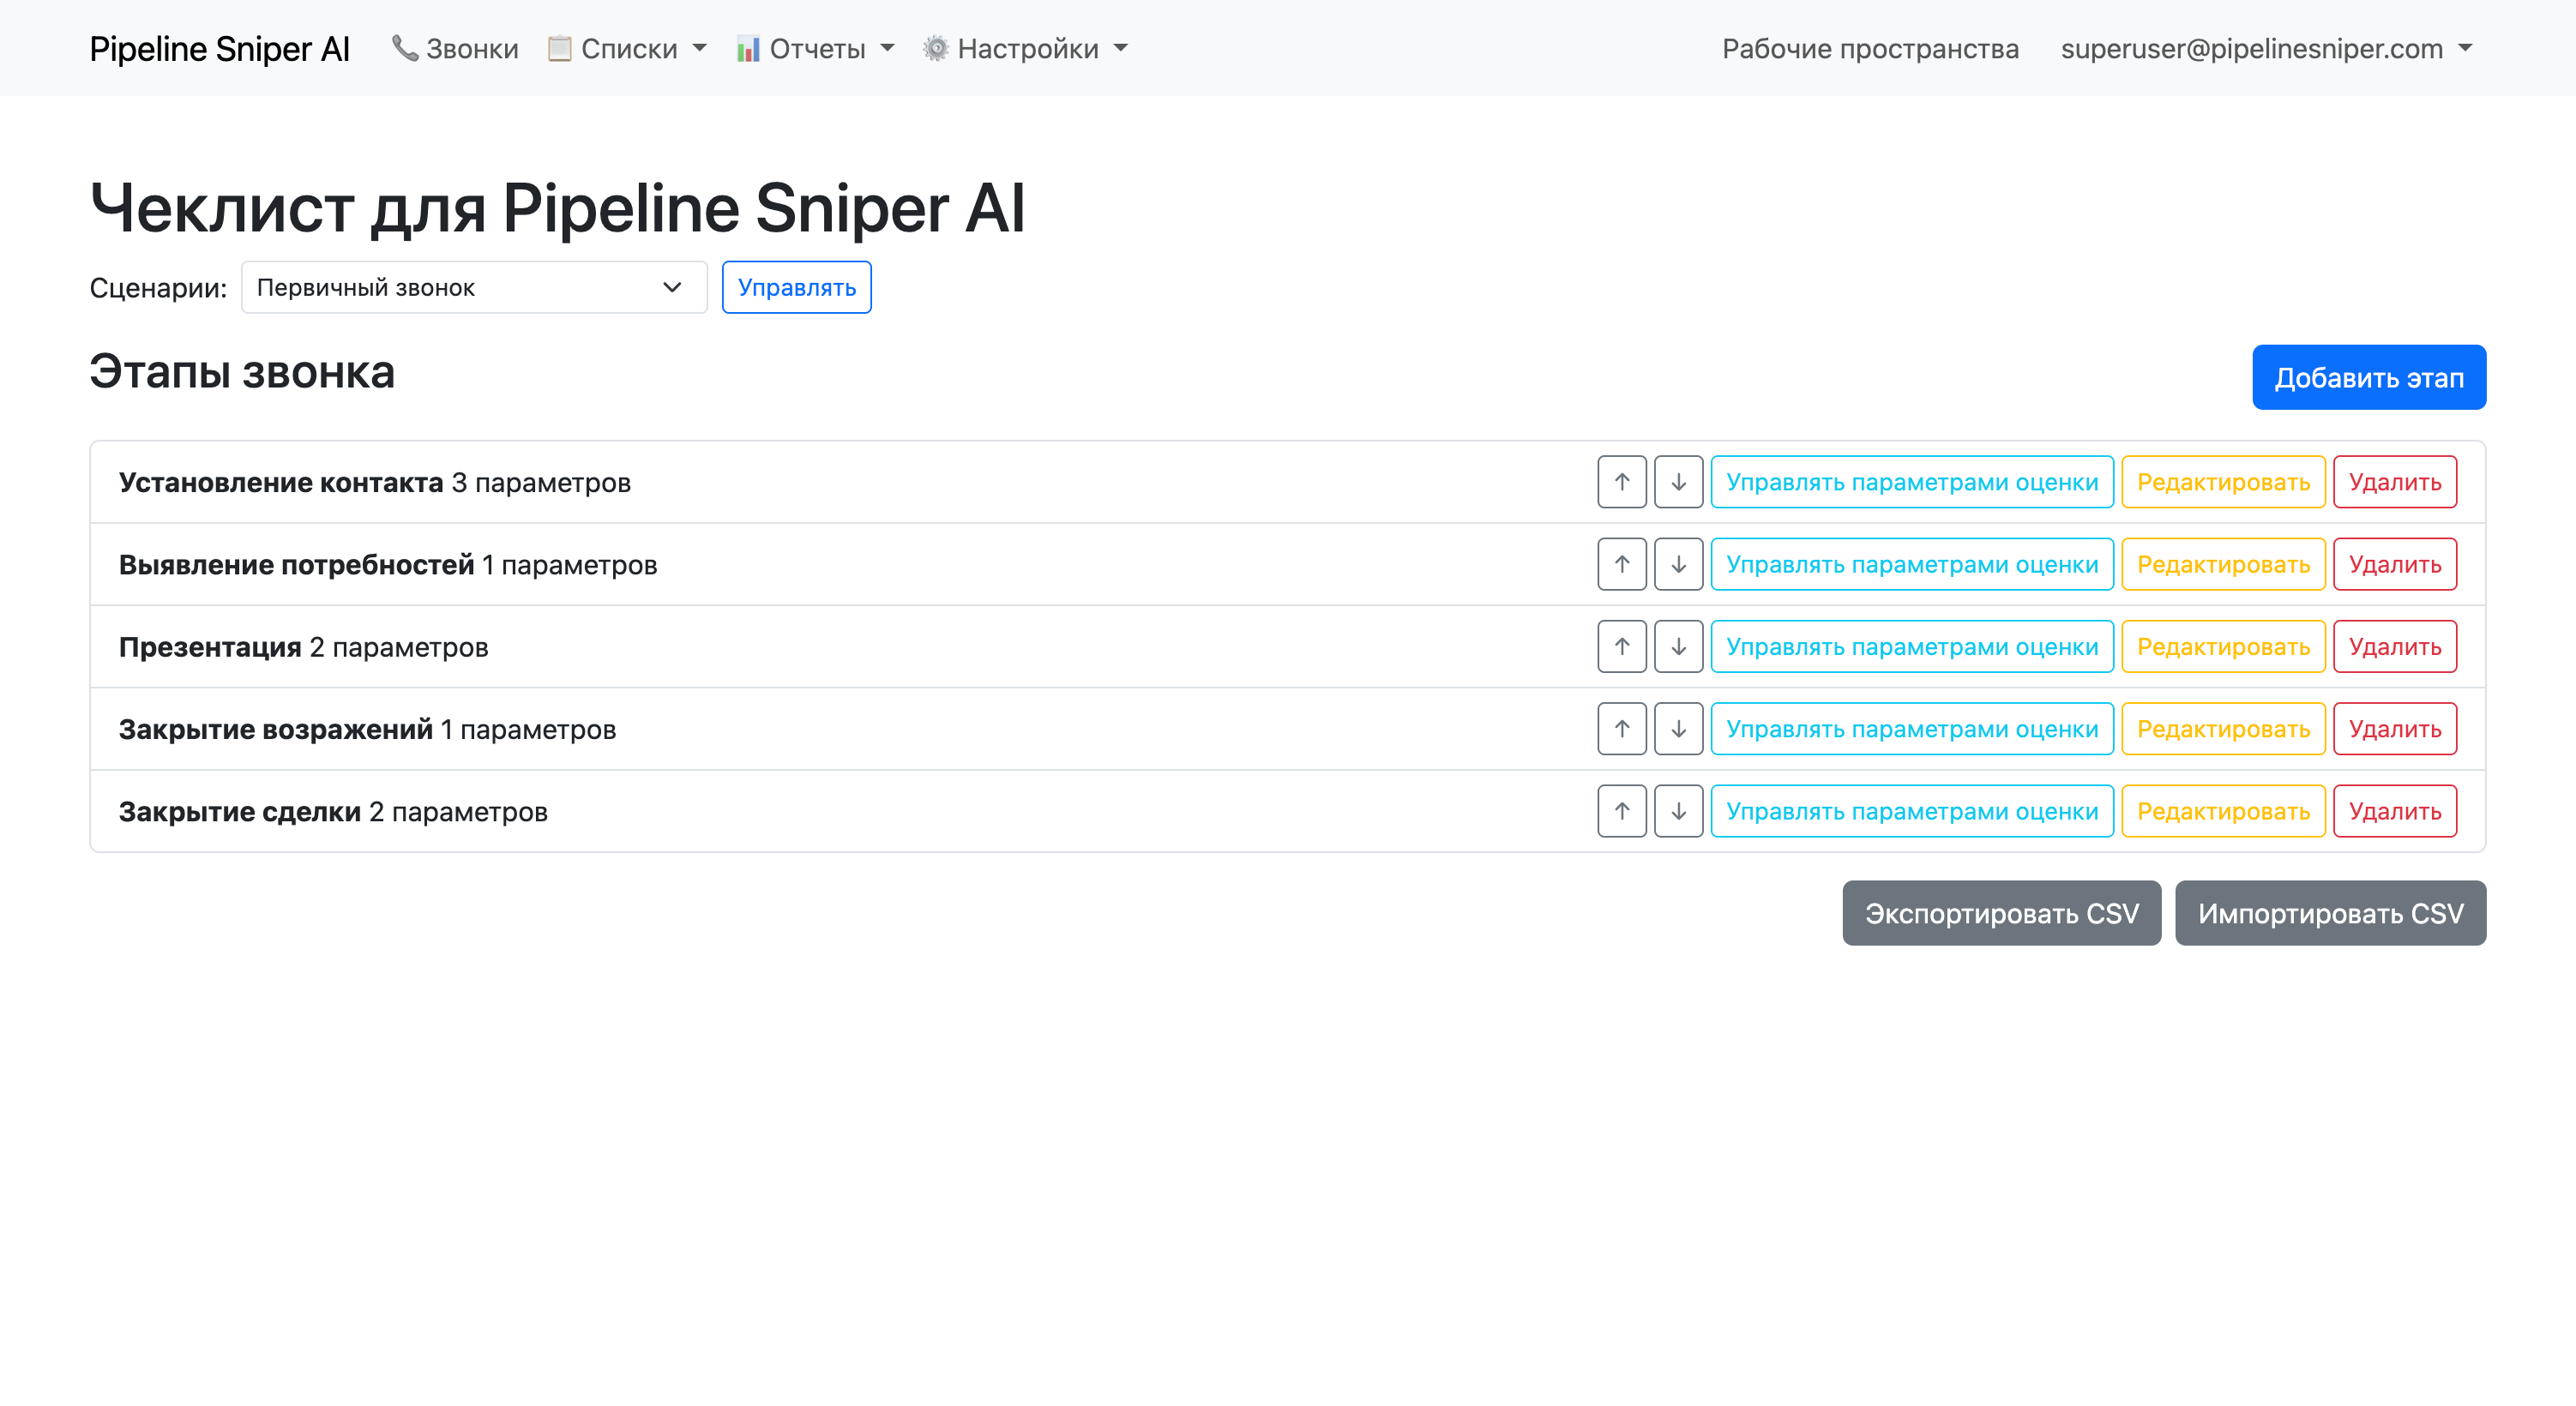Expand the Отчеты dropdown menu
Screen dimensions: 2576x1406
pyautogui.click(x=816, y=48)
